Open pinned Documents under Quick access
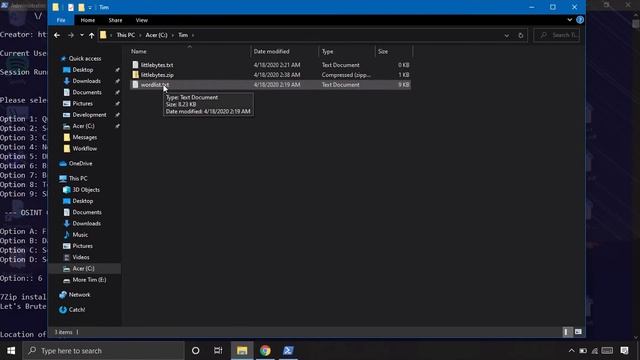 point(87,92)
